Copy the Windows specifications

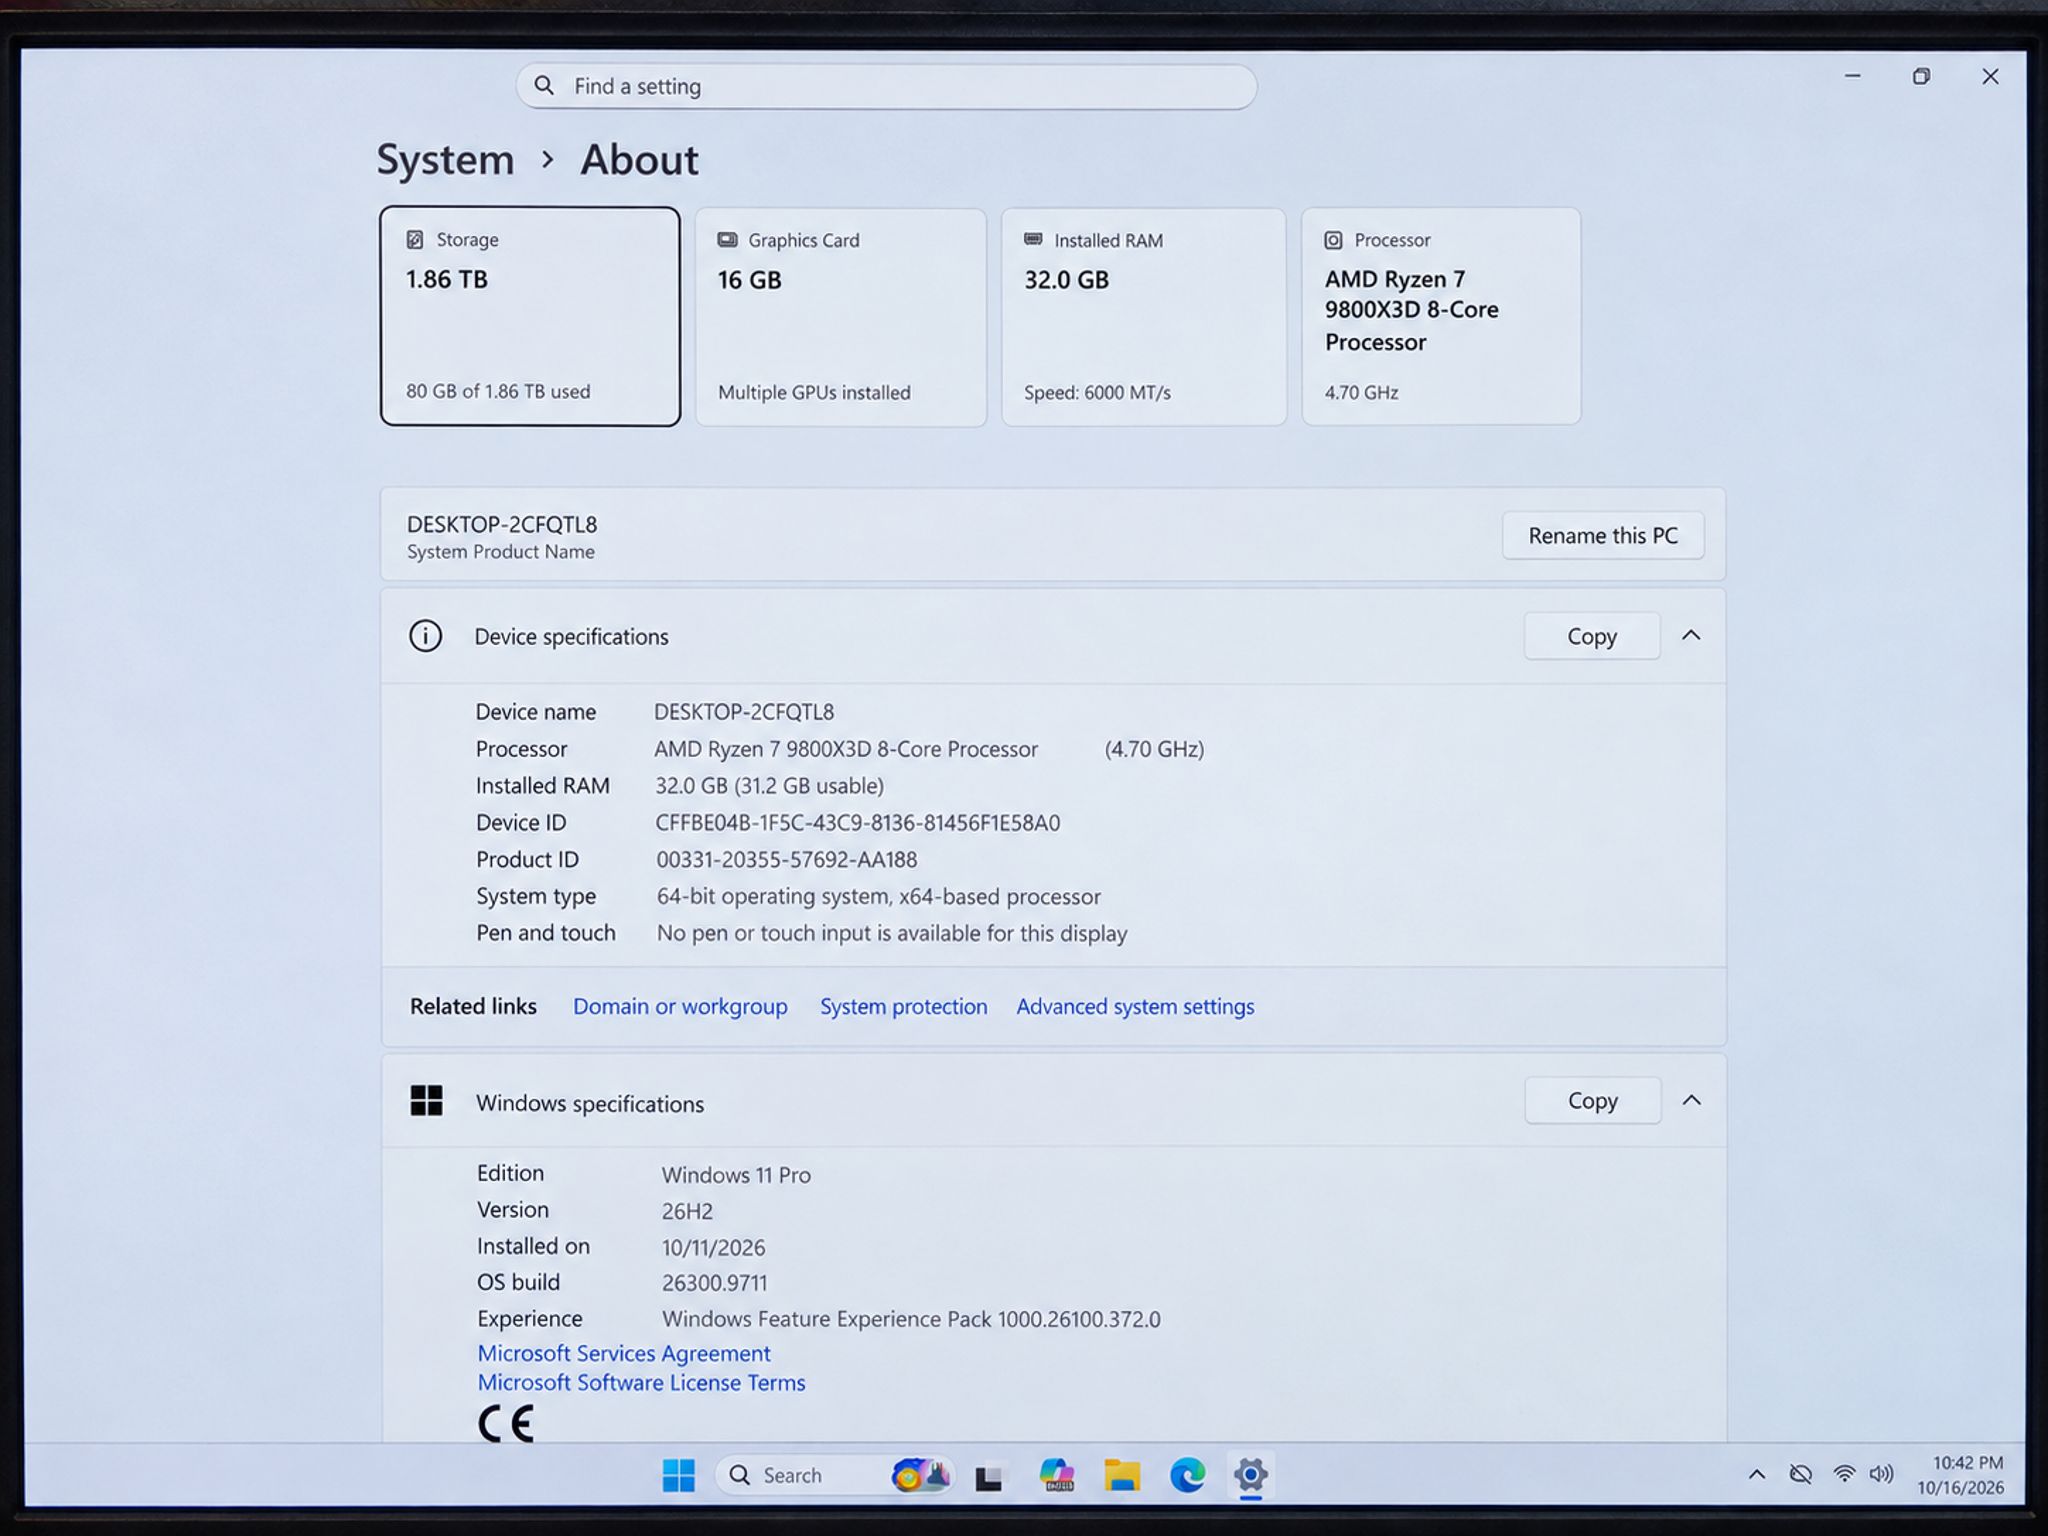pyautogui.click(x=1593, y=1100)
